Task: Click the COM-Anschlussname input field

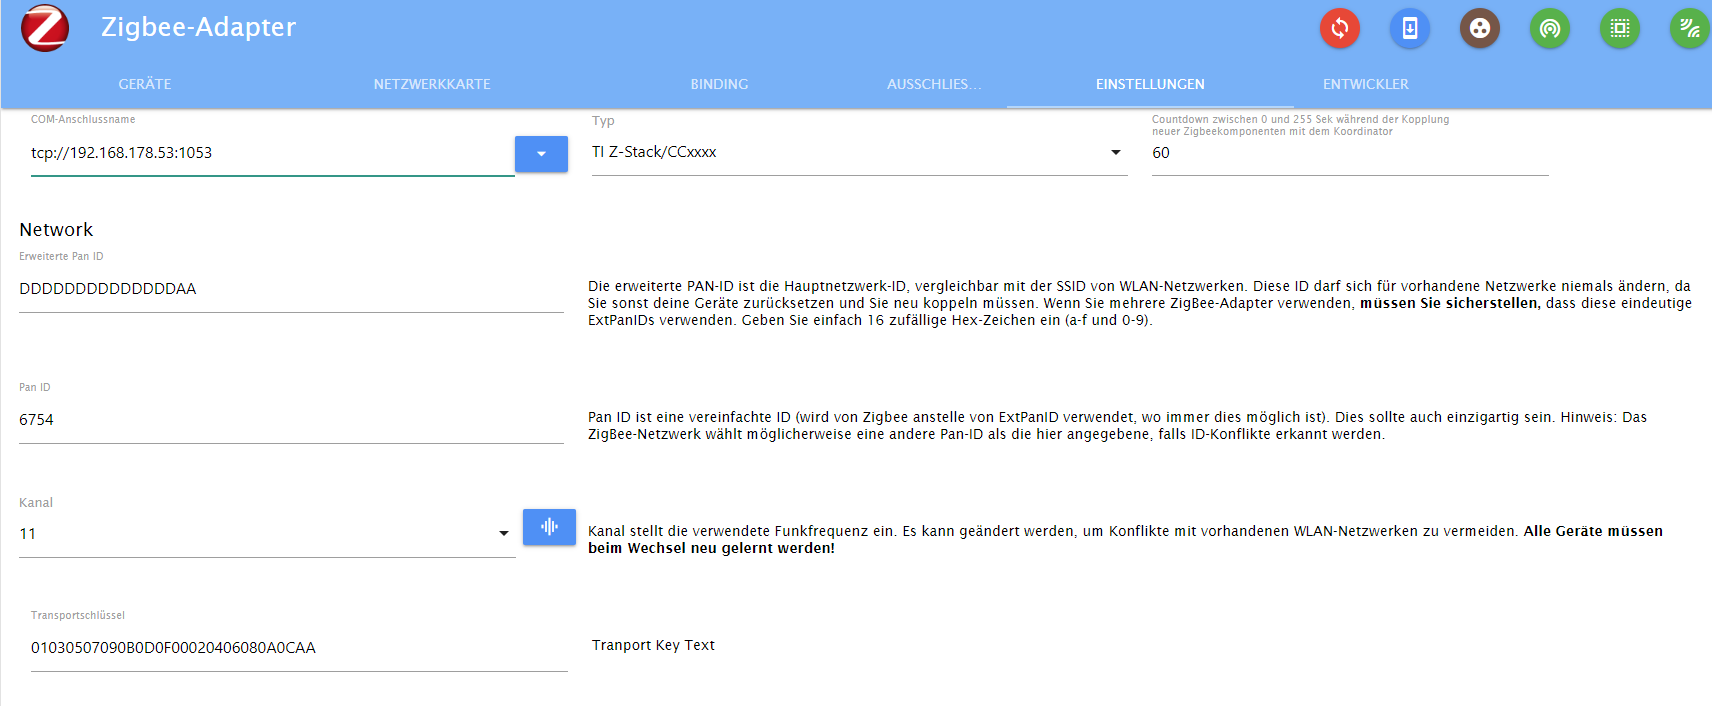Action: click(x=272, y=153)
